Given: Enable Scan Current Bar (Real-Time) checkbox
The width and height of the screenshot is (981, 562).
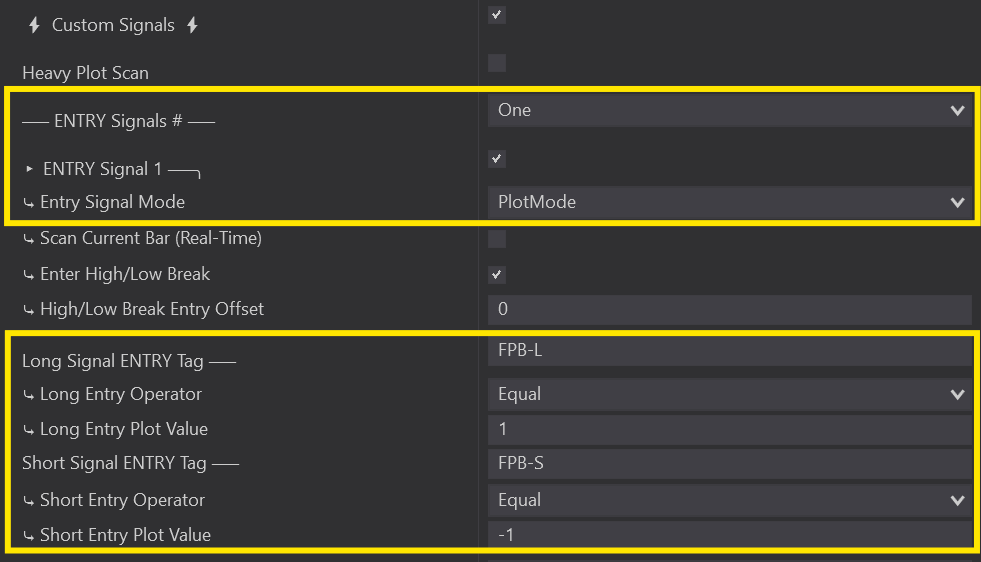Looking at the screenshot, I should pos(497,239).
